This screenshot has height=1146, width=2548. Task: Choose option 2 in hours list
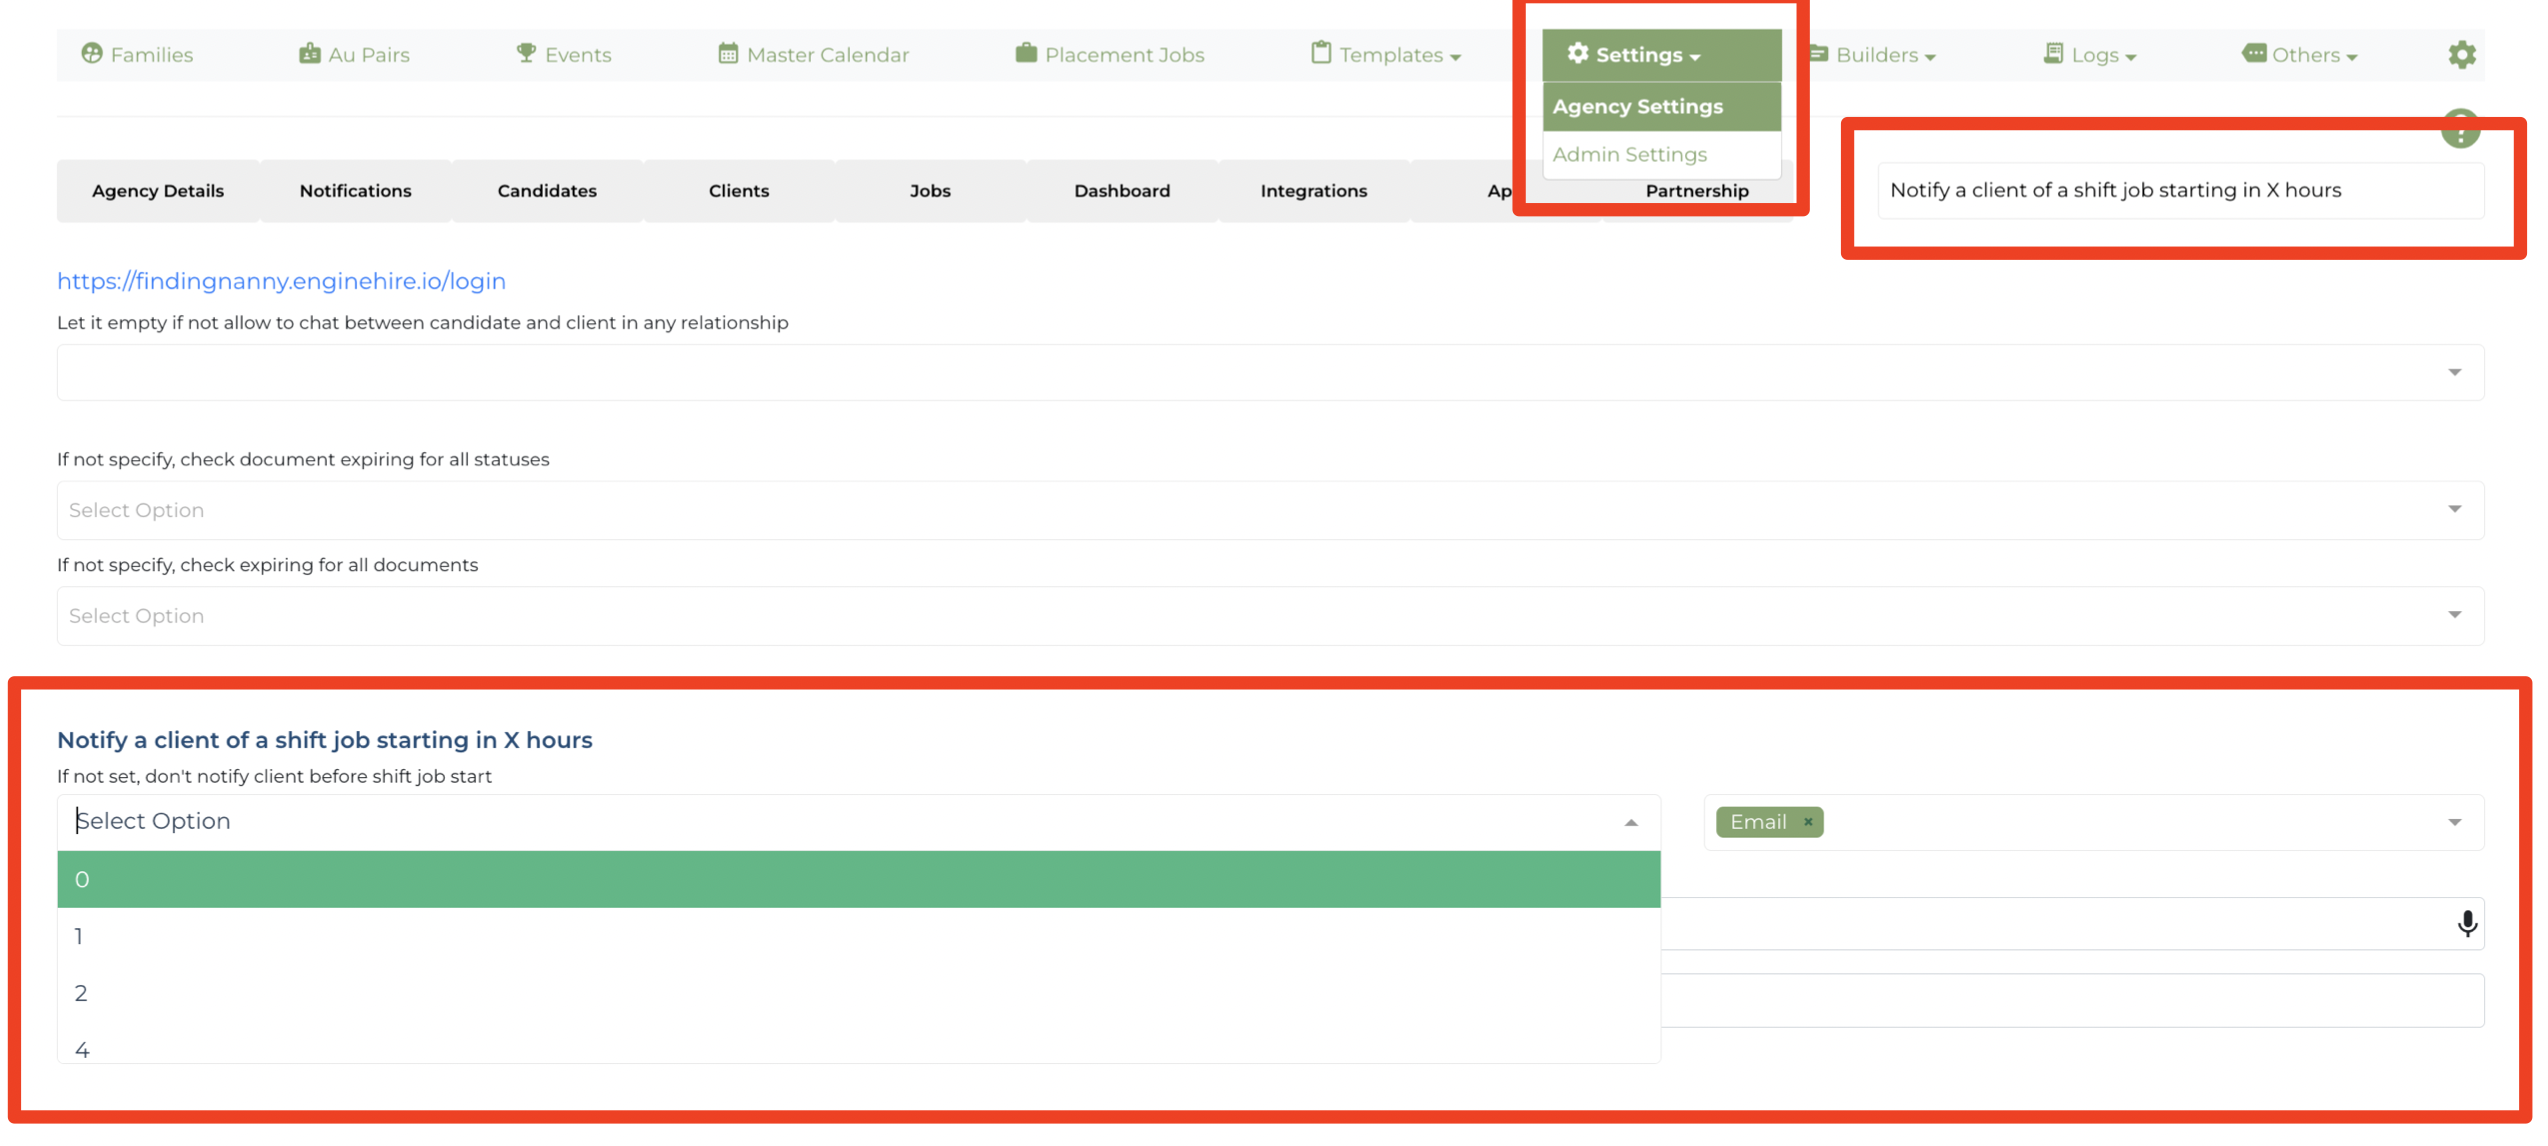859,993
